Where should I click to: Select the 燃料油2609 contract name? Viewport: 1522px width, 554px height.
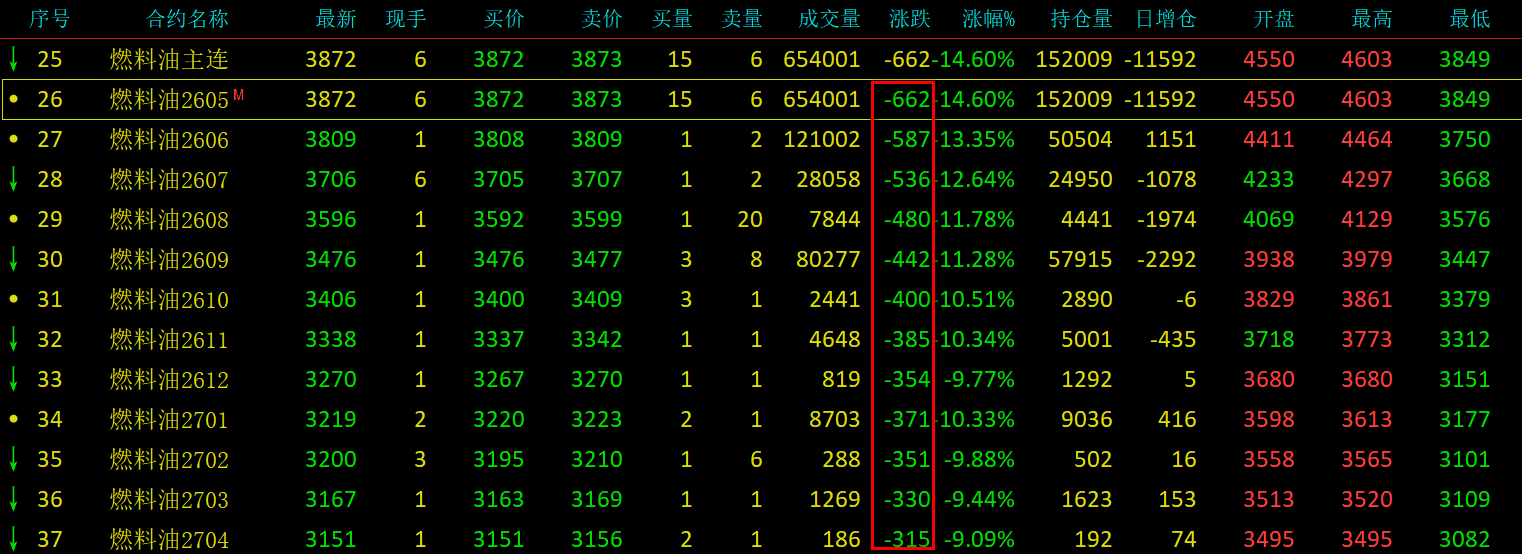[169, 260]
